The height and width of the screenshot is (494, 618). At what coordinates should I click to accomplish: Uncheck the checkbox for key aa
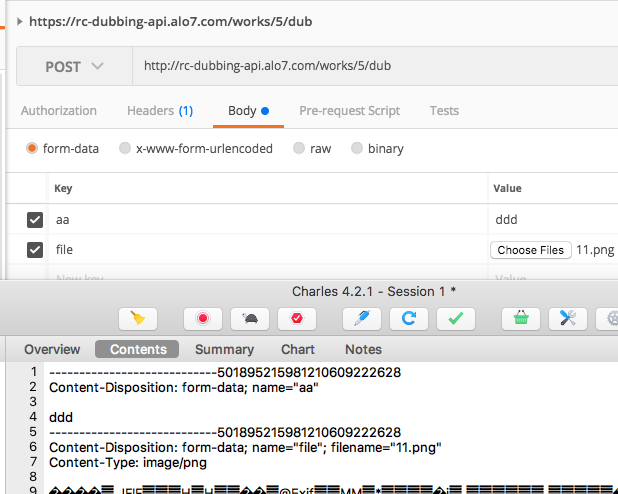coord(35,220)
